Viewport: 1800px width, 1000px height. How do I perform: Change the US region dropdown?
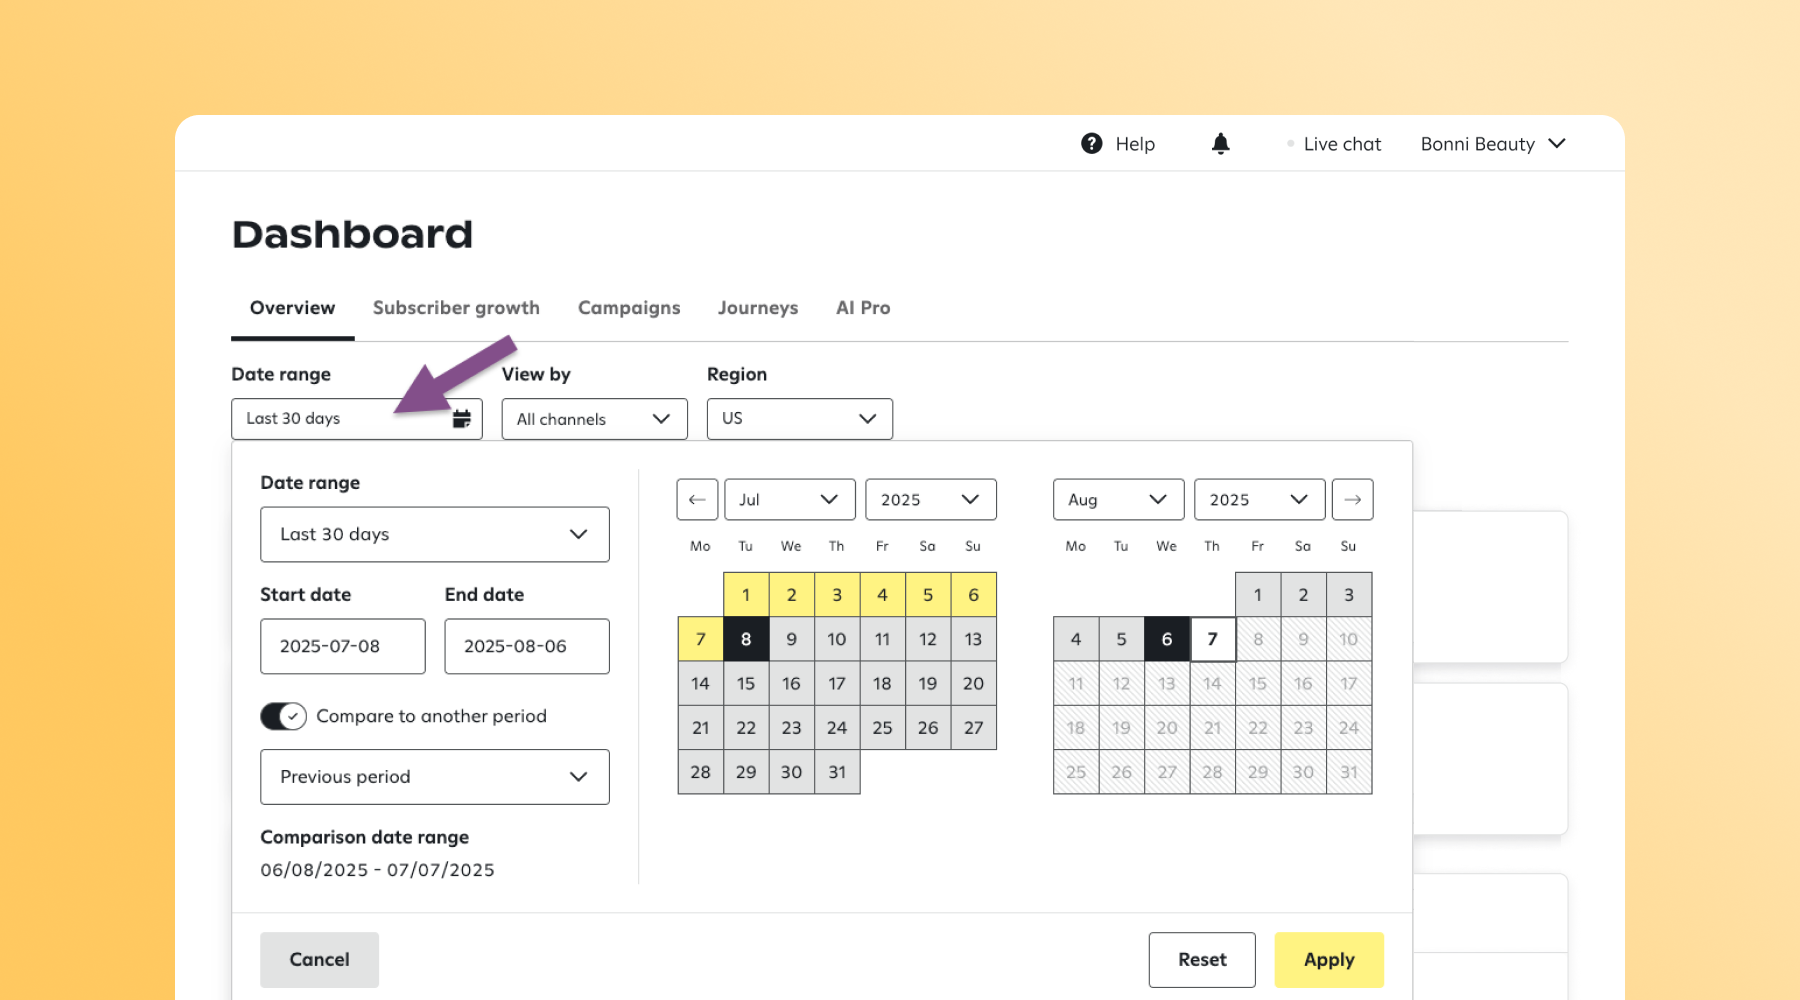pyautogui.click(x=799, y=418)
